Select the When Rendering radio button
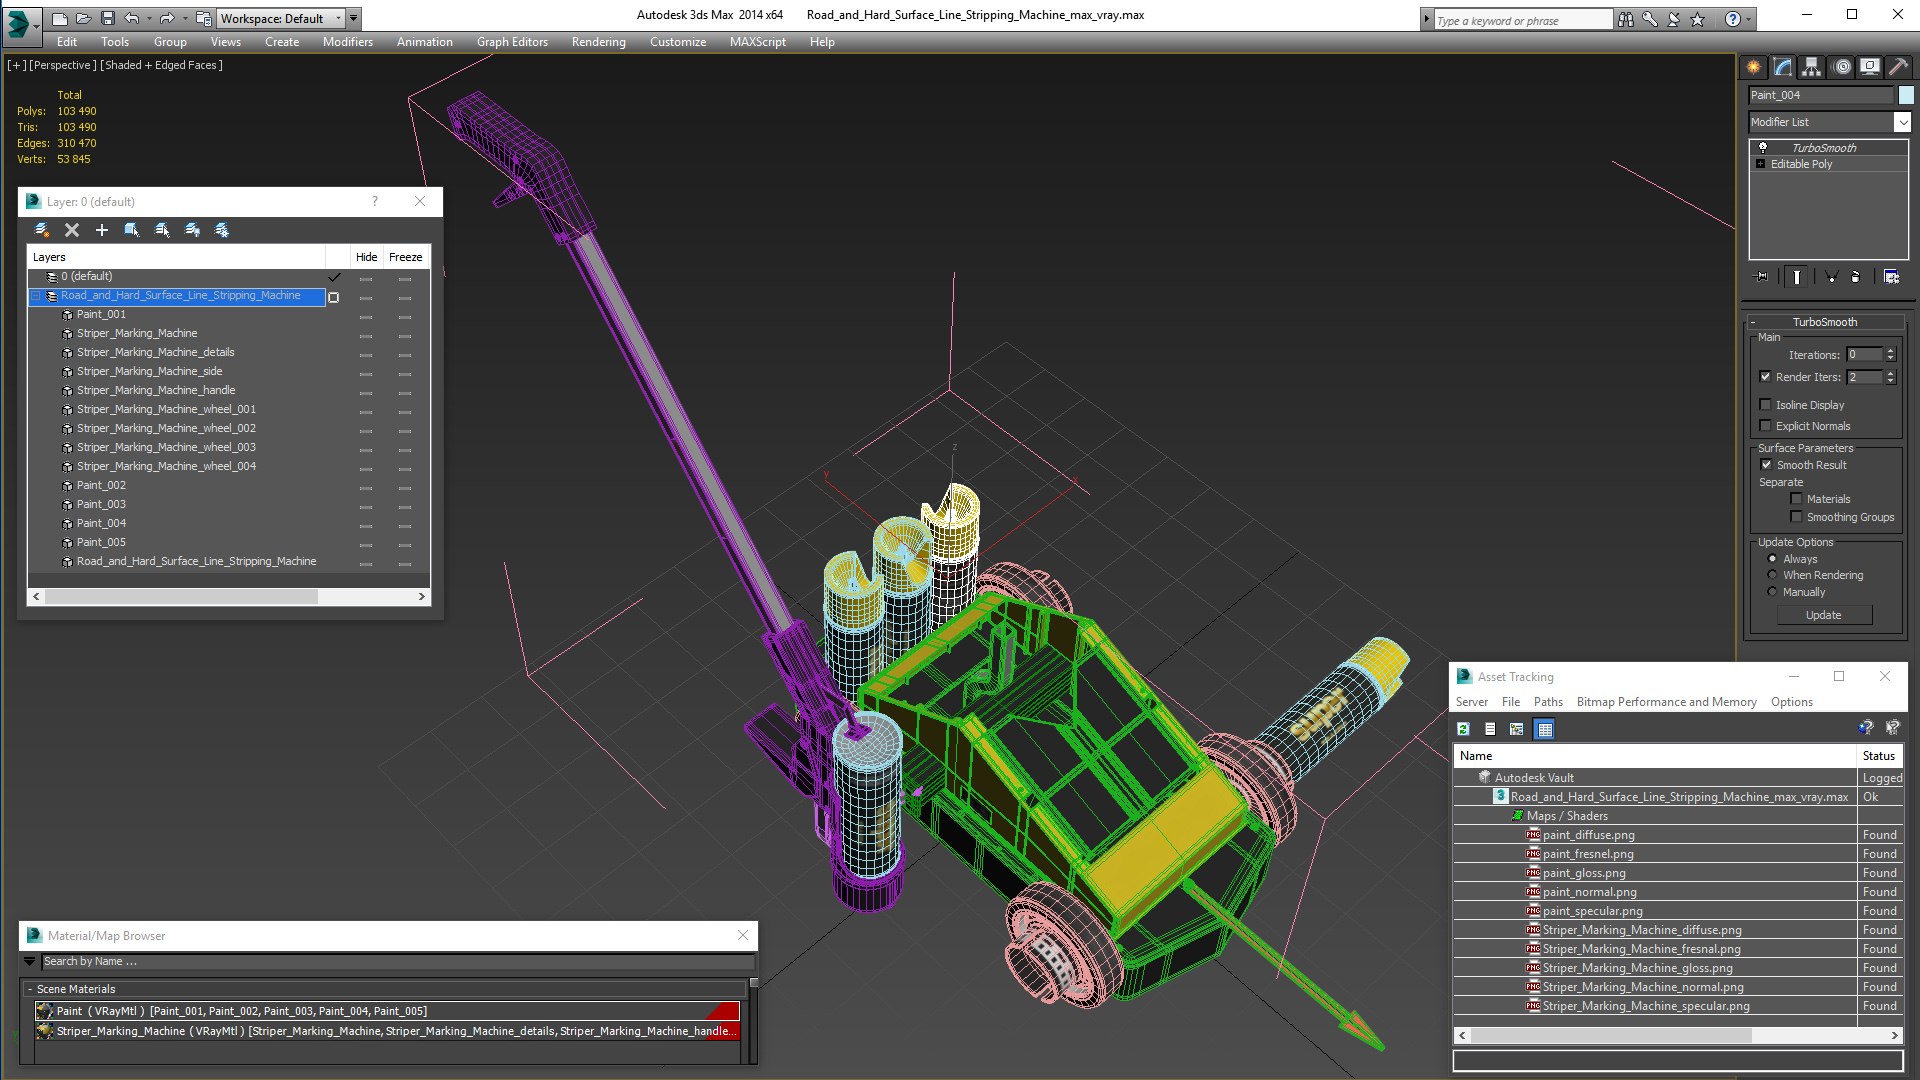The height and width of the screenshot is (1080, 1920). click(1772, 575)
